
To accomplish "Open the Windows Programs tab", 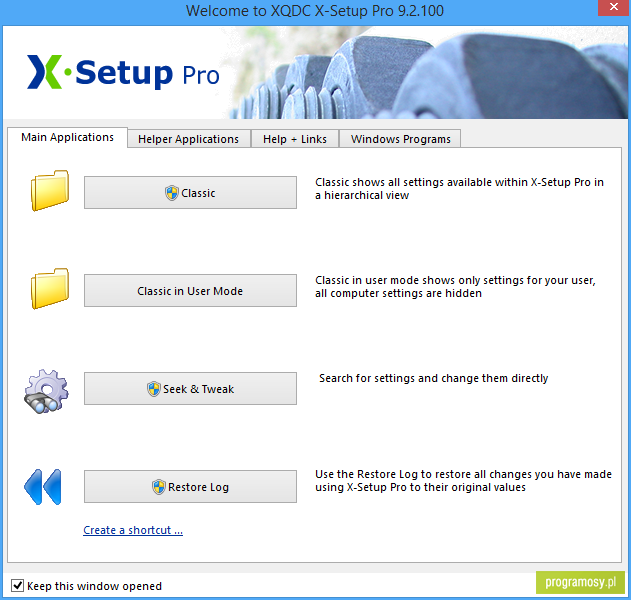I will coord(400,139).
